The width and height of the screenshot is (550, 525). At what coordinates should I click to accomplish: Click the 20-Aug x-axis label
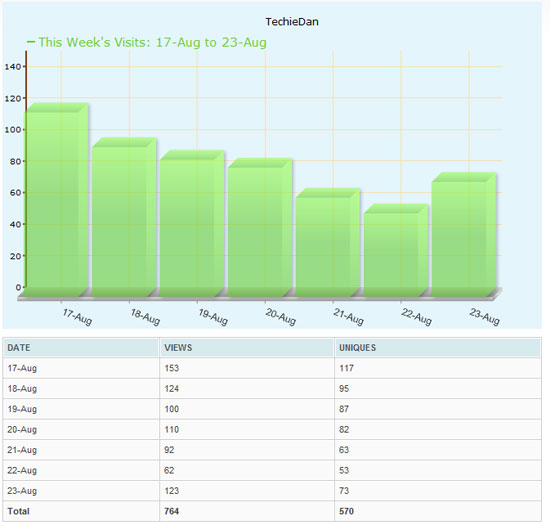pos(281,317)
